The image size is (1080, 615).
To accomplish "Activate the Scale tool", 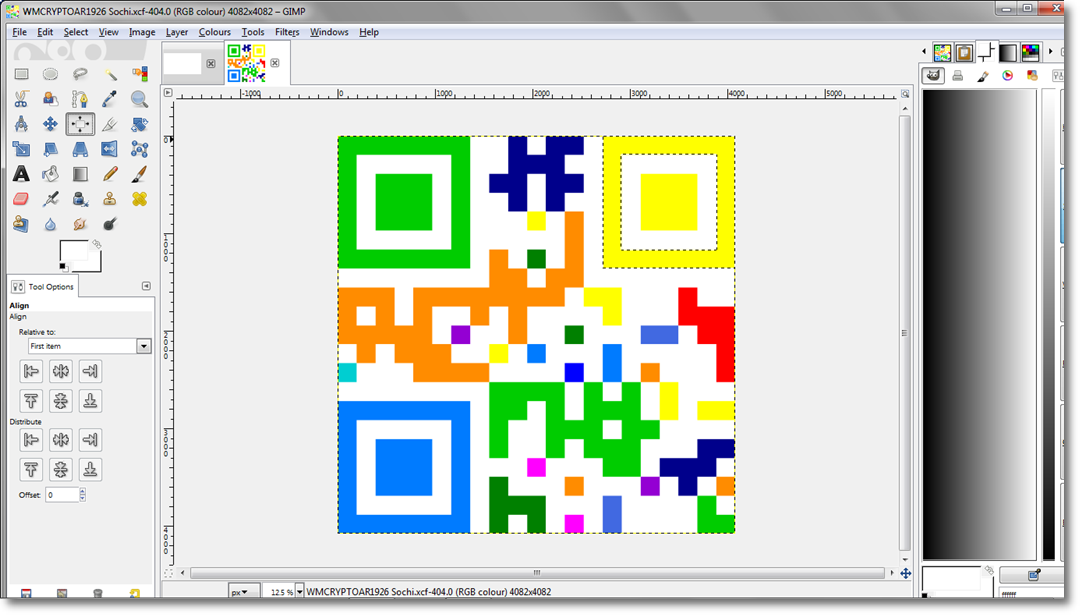I will tap(21, 149).
